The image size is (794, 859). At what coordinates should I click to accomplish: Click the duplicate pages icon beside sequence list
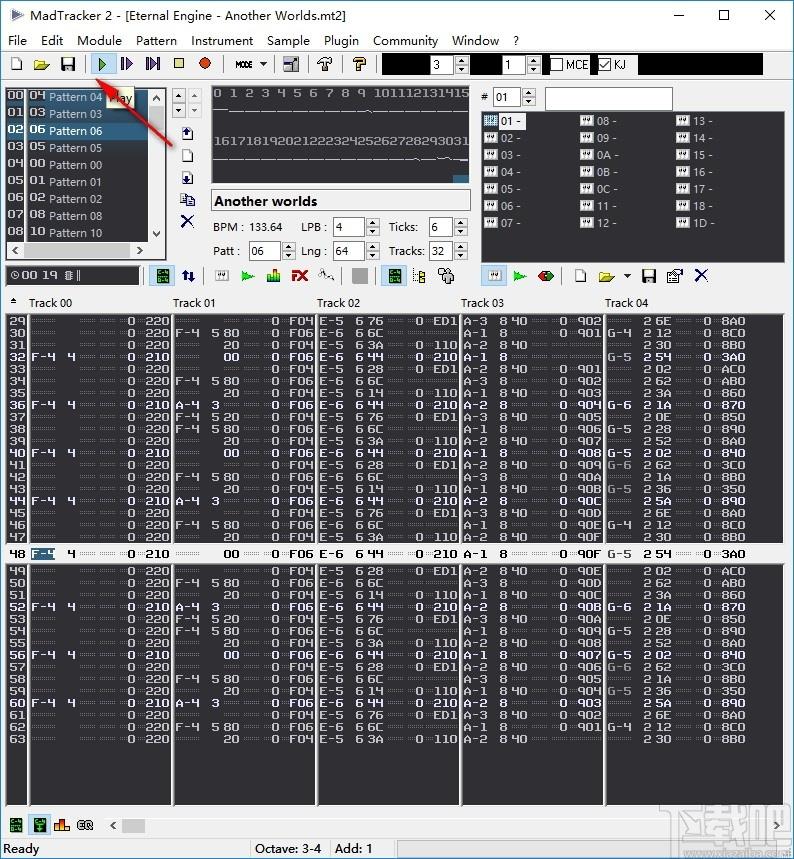(x=187, y=199)
